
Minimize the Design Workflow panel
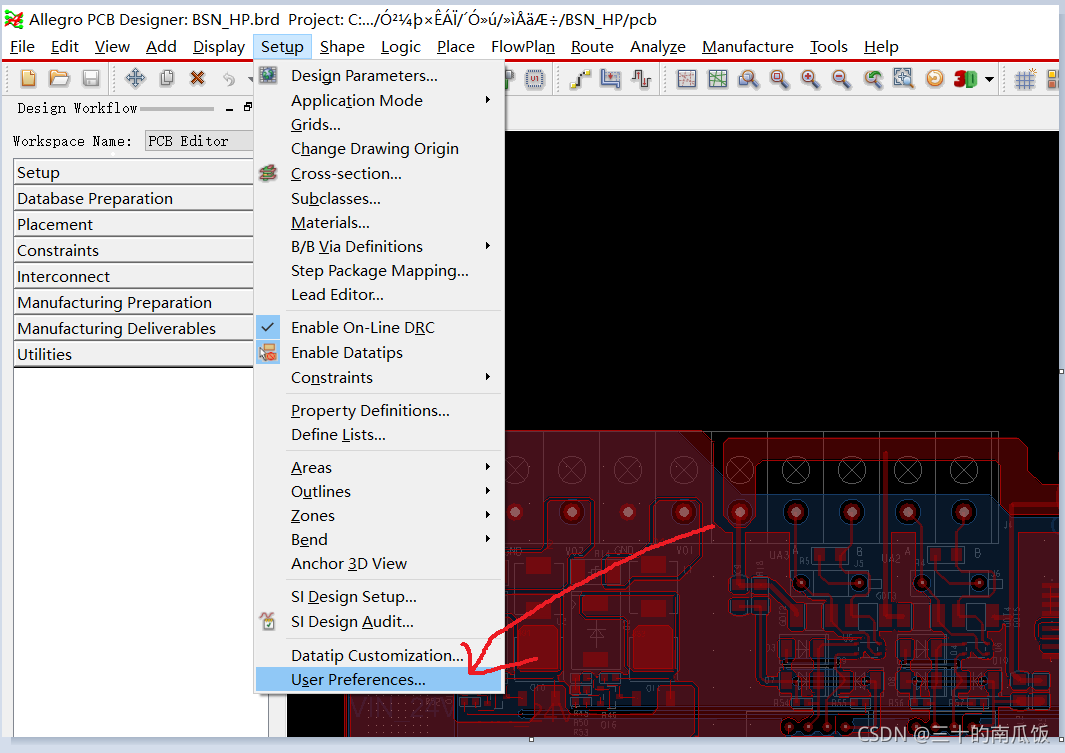click(230, 108)
